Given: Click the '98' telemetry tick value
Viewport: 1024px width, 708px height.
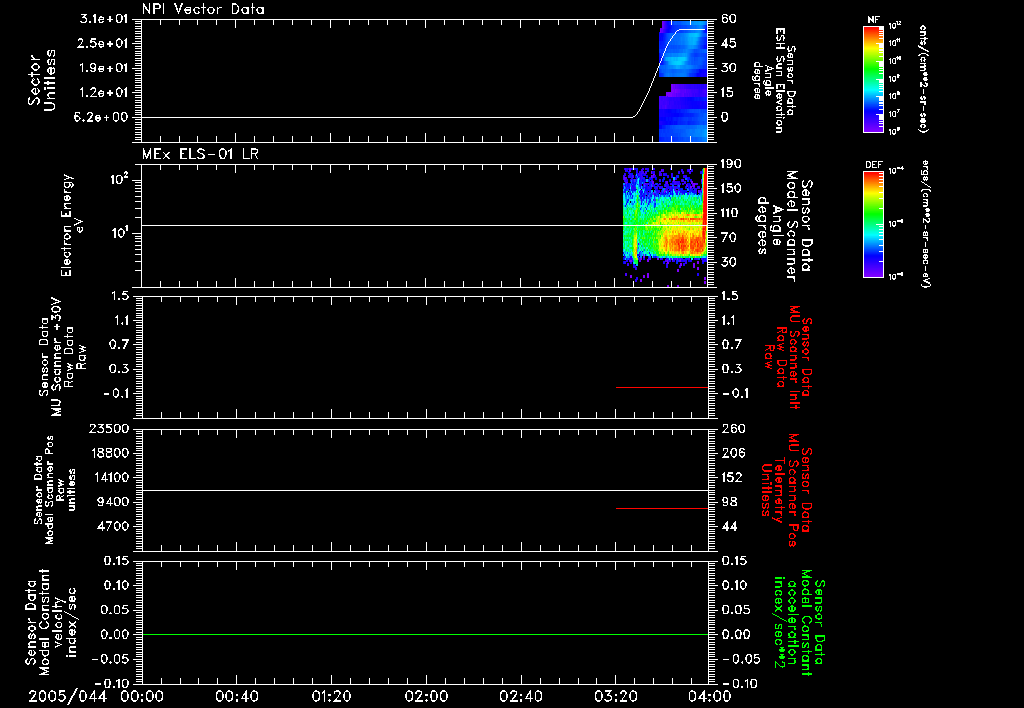Looking at the screenshot, I should [729, 502].
